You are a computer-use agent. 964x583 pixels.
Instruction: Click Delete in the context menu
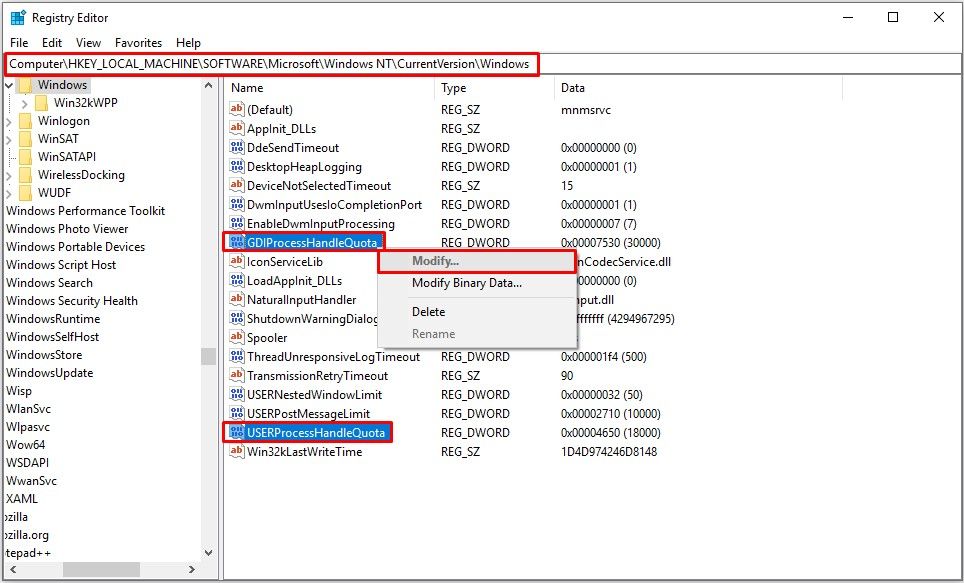[x=428, y=312]
